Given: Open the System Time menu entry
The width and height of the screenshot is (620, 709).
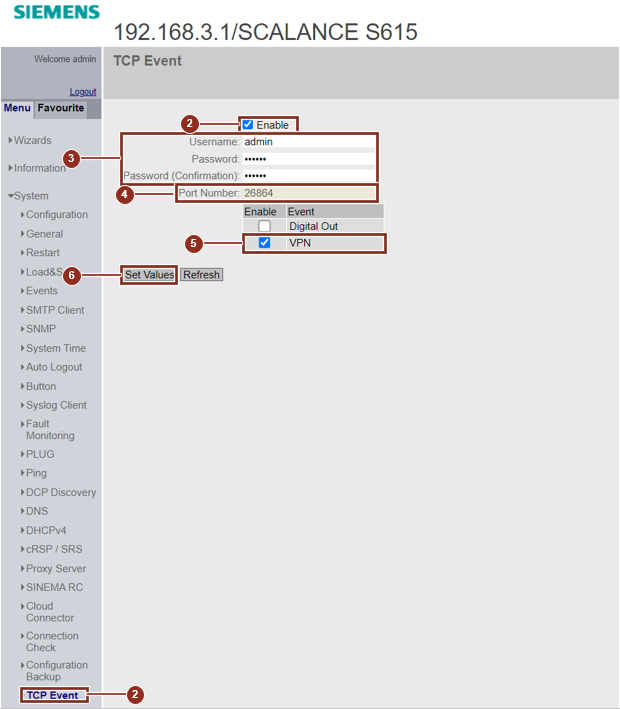Looking at the screenshot, I should [x=56, y=349].
